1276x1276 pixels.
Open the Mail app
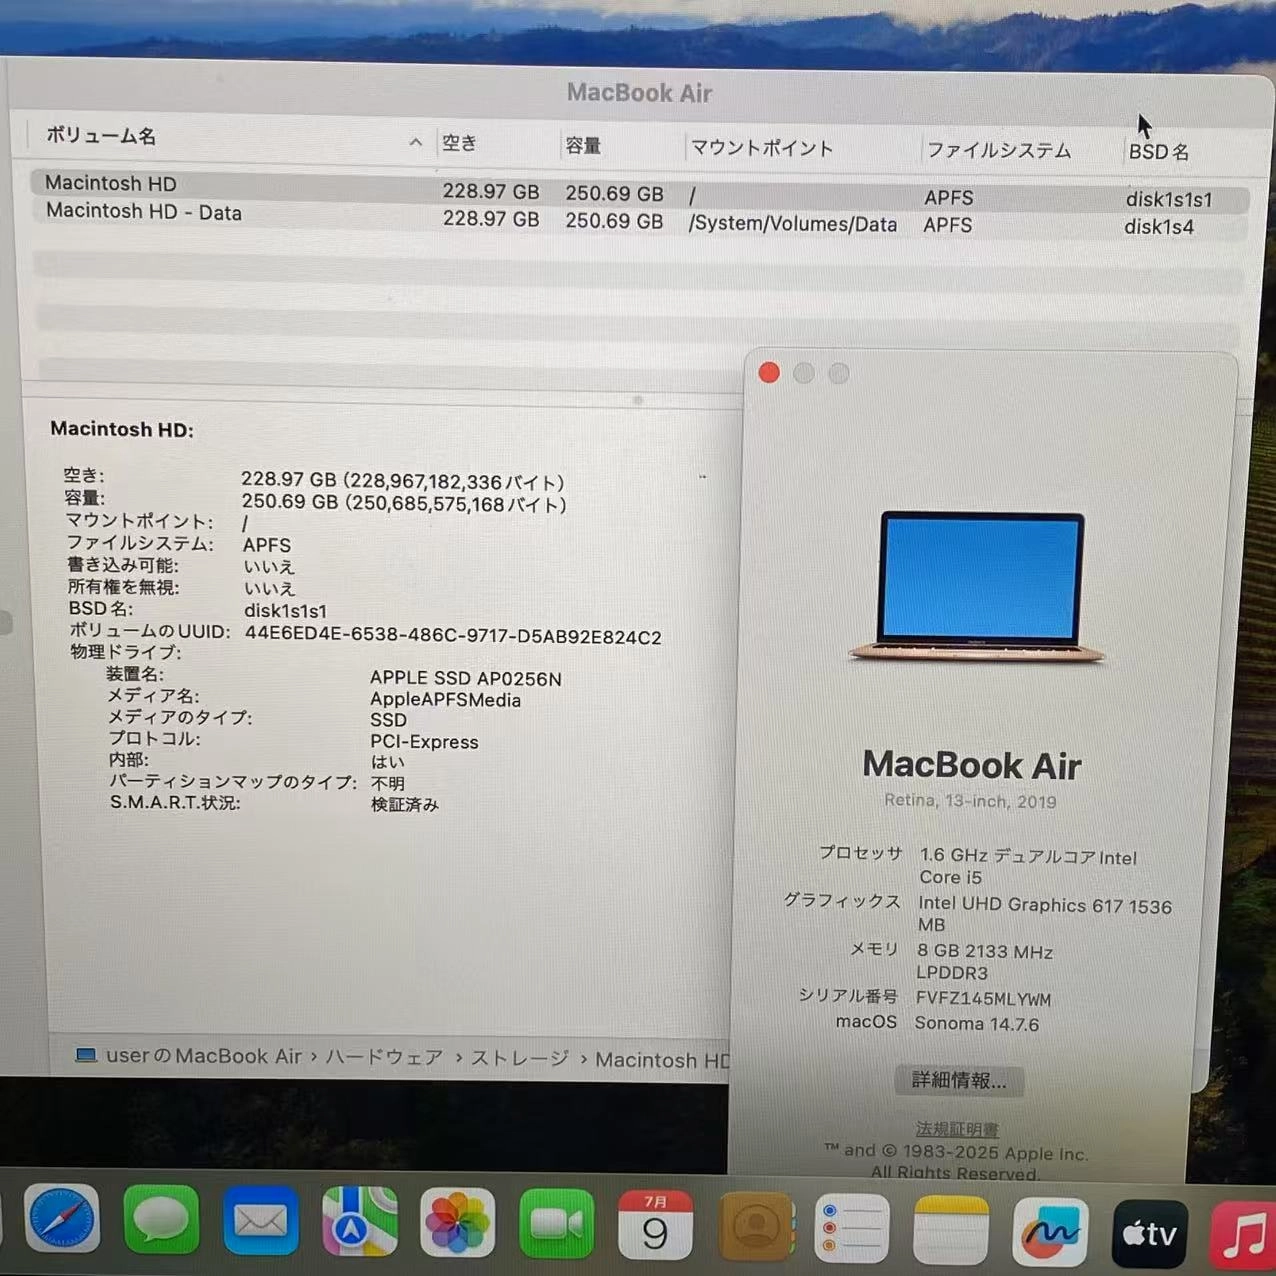tap(260, 1221)
